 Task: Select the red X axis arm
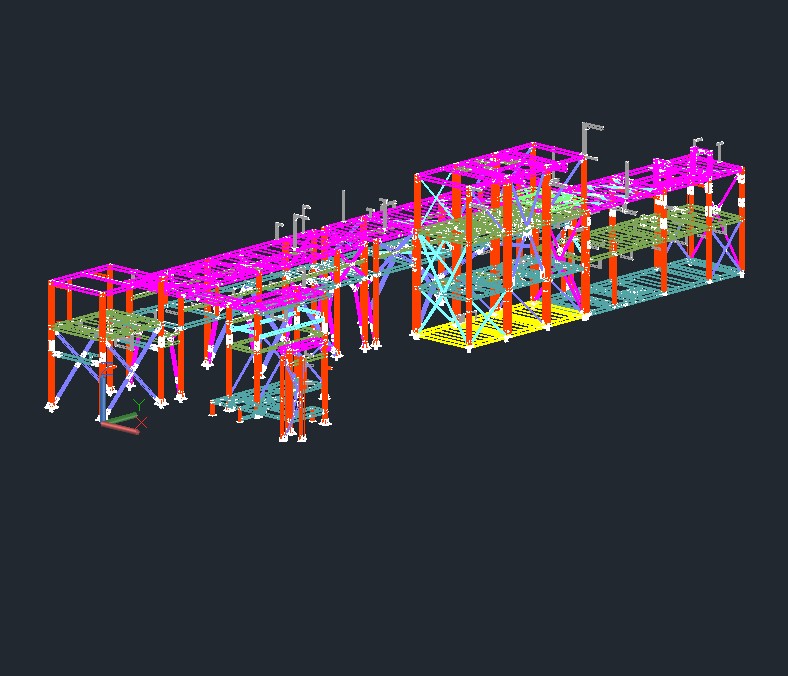(x=122, y=428)
